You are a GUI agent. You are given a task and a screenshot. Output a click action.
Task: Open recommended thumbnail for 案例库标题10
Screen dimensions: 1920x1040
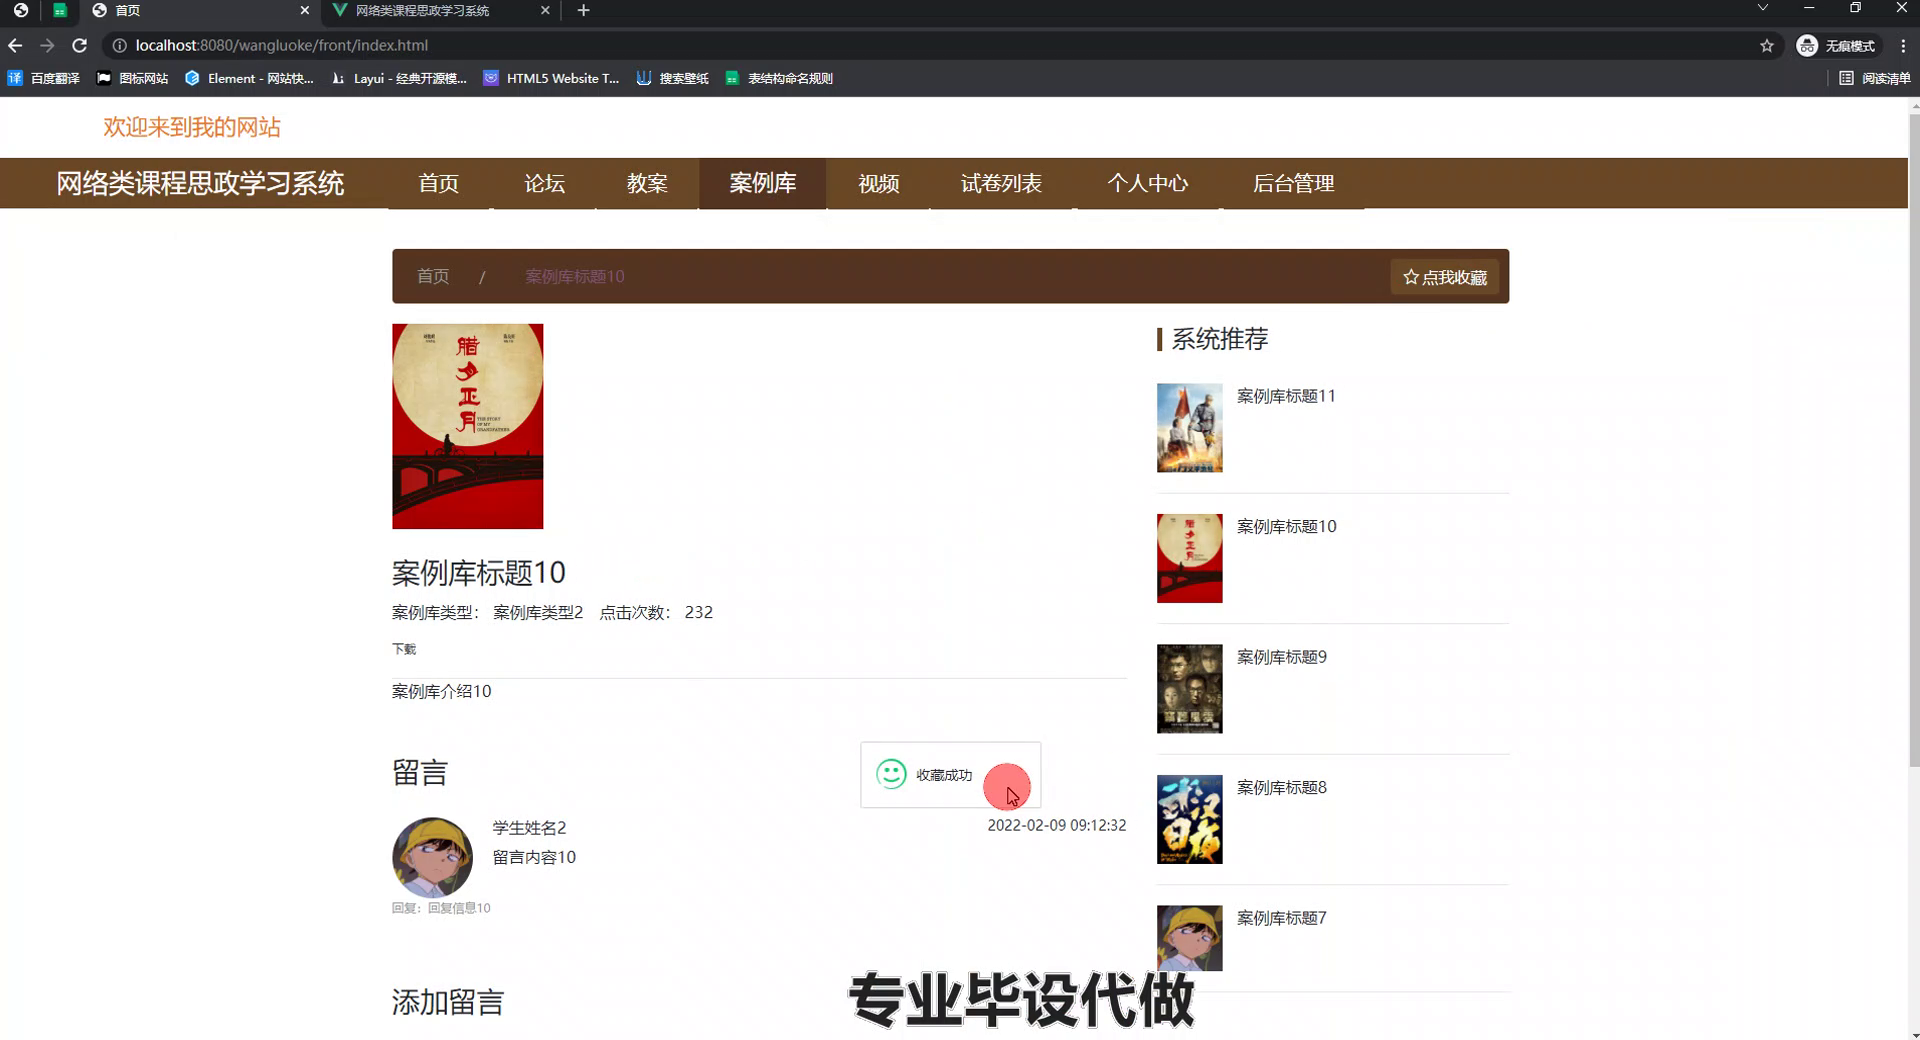[1189, 558]
